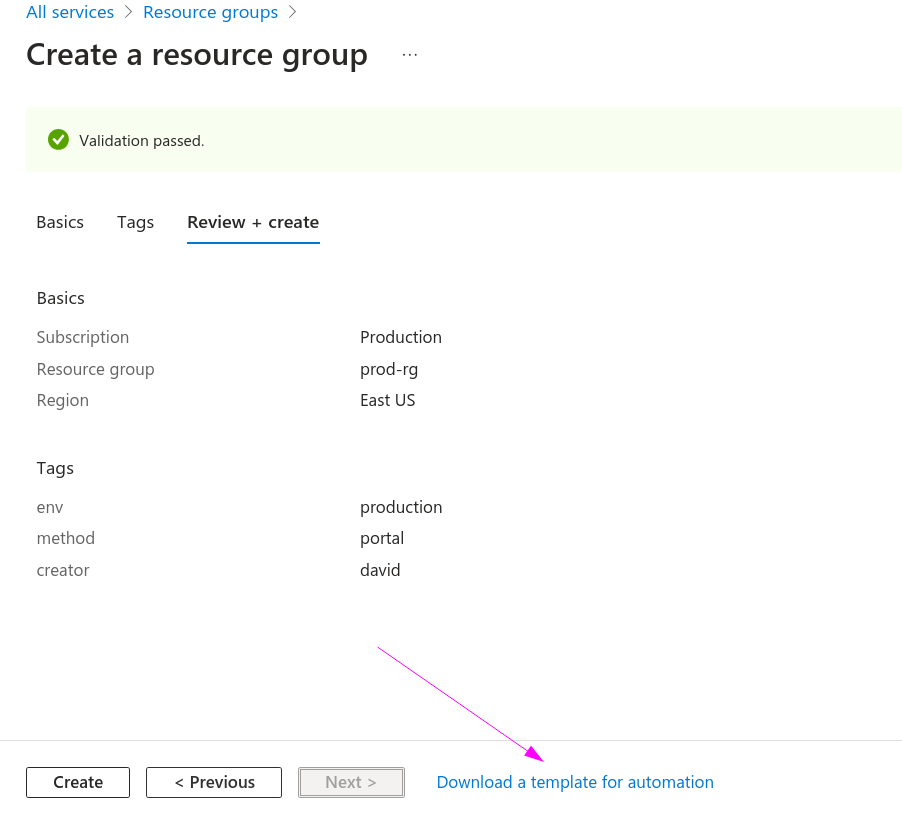
Task: Click the Validation passed message text
Action: (142, 141)
